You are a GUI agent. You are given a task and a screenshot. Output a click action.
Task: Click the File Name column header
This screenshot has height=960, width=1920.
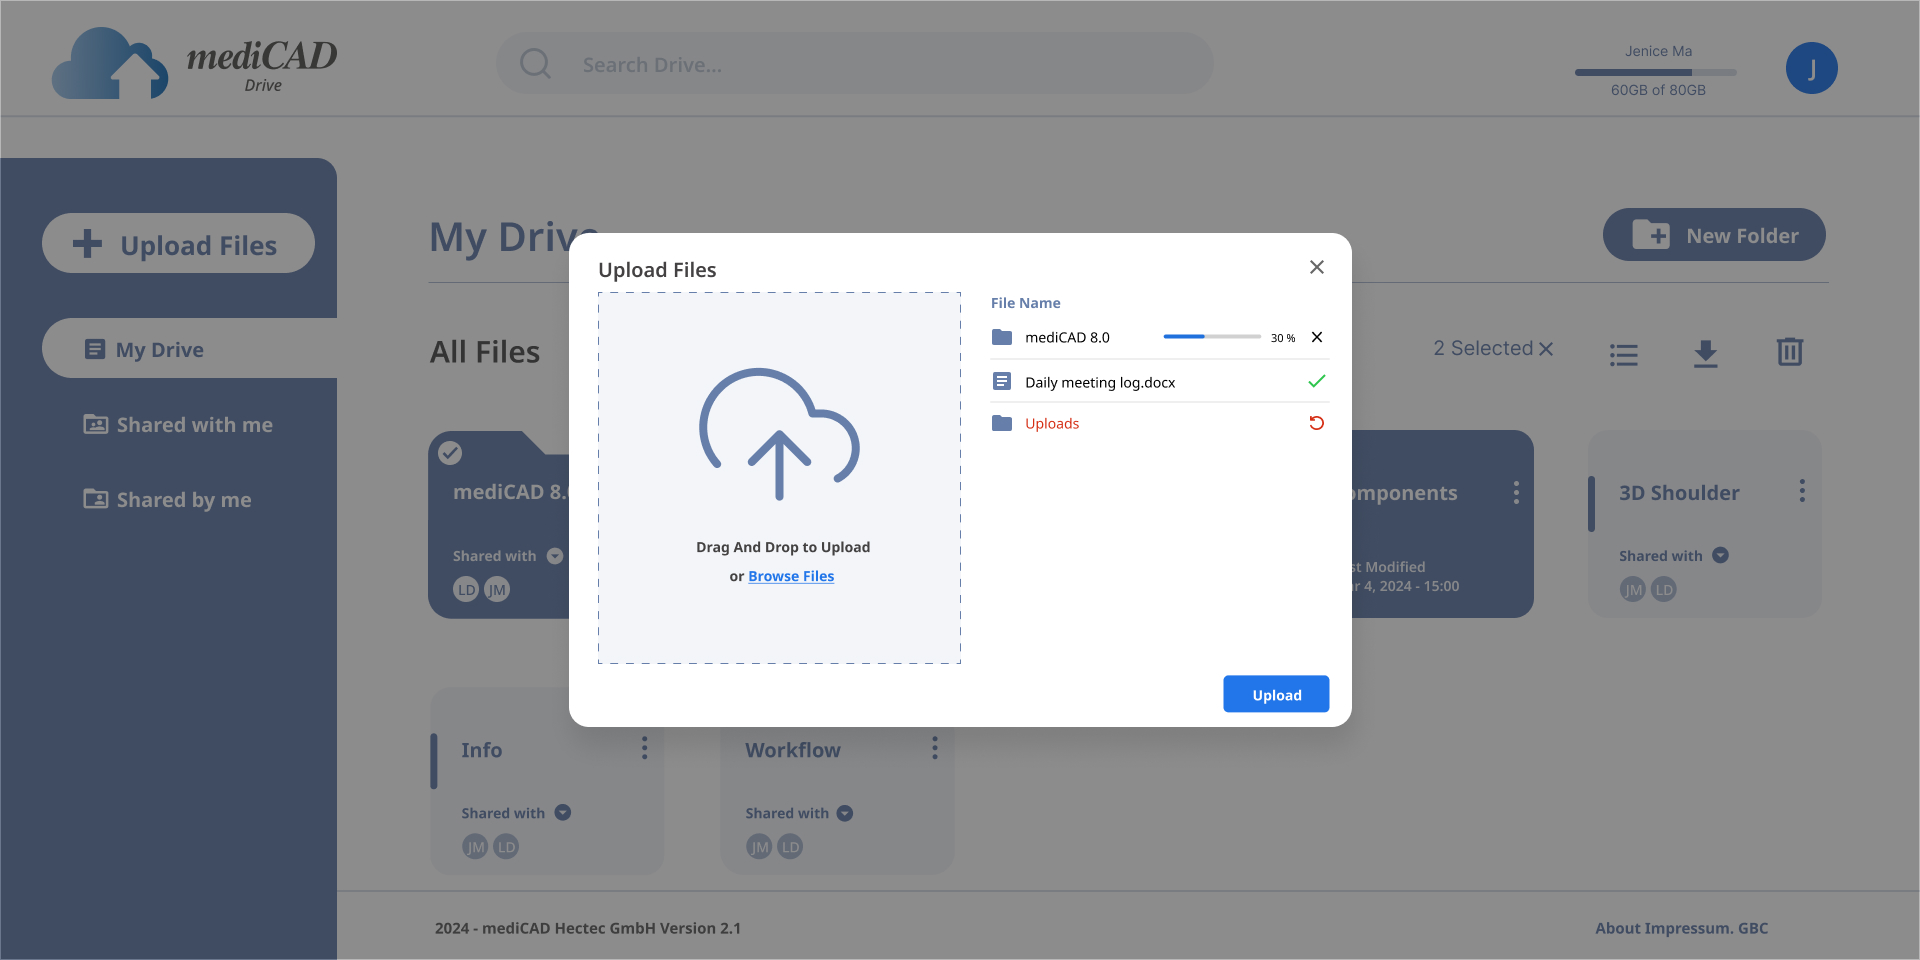coord(1025,303)
